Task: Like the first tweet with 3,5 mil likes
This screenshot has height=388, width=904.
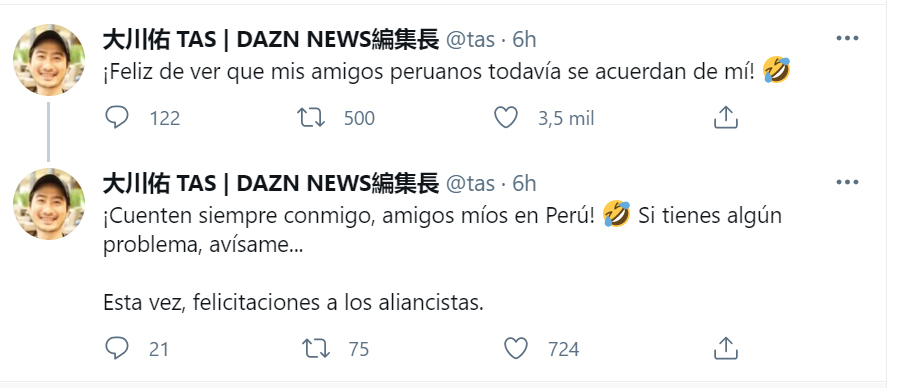Action: 506,118
